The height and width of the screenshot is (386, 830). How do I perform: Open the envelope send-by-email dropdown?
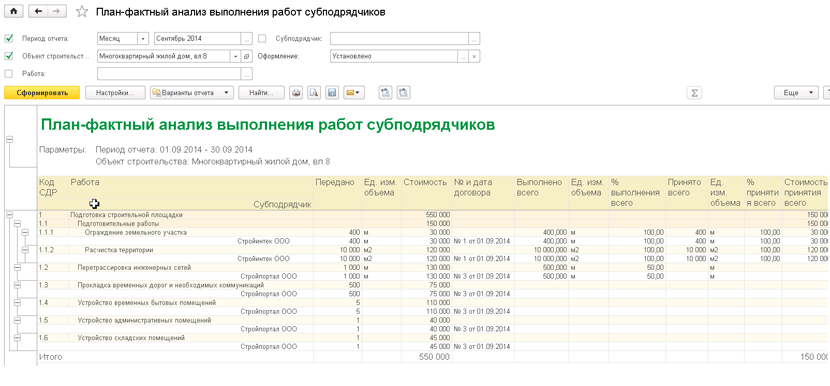coord(354,93)
